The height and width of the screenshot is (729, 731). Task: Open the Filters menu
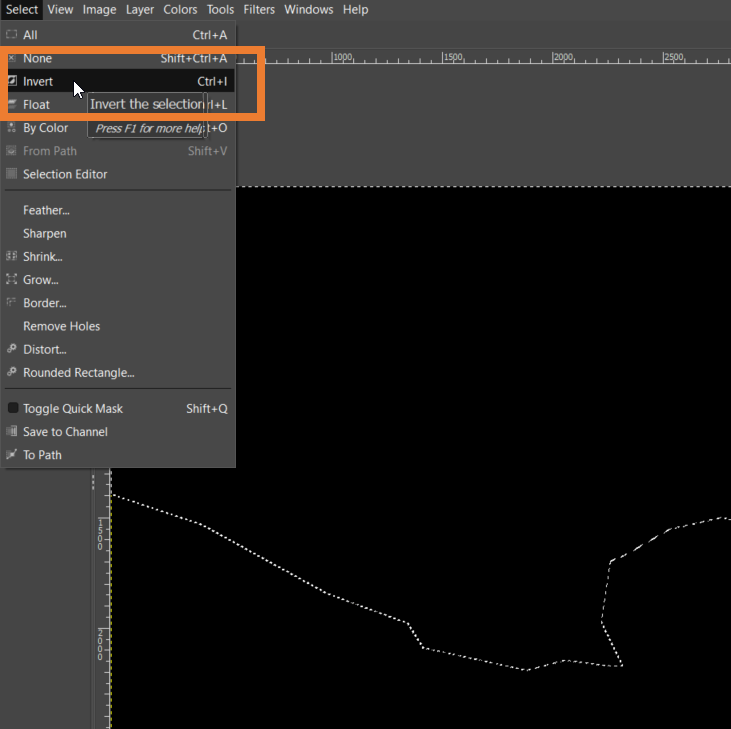click(259, 10)
